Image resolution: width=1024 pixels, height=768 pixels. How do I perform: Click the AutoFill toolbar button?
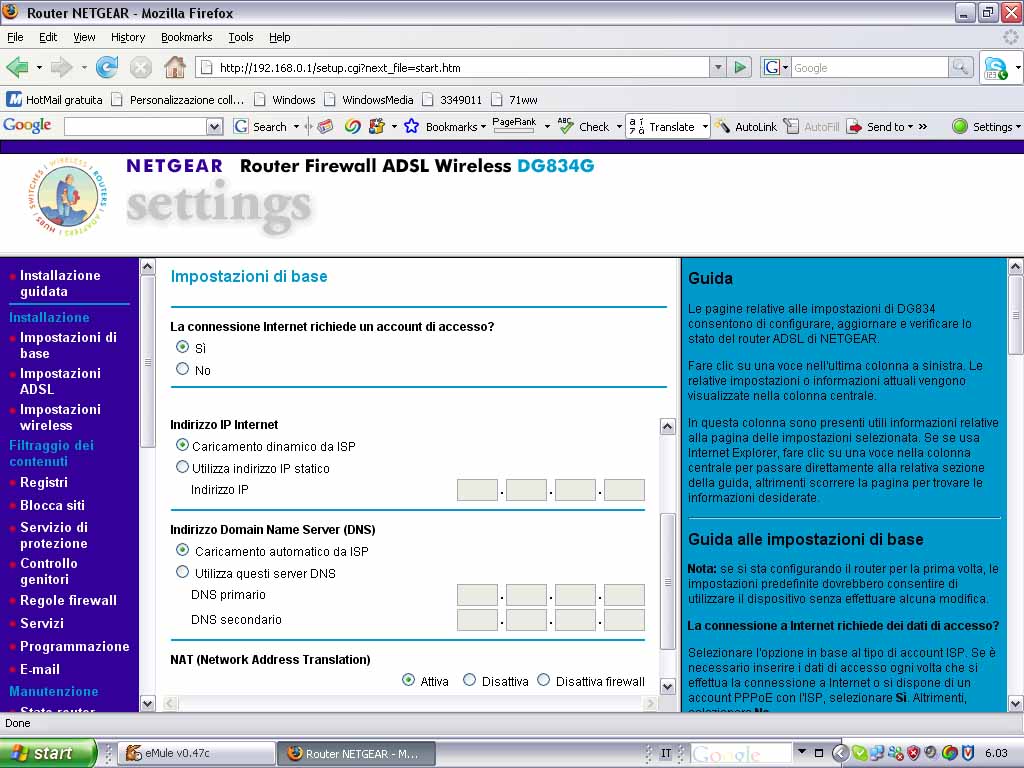[x=811, y=126]
